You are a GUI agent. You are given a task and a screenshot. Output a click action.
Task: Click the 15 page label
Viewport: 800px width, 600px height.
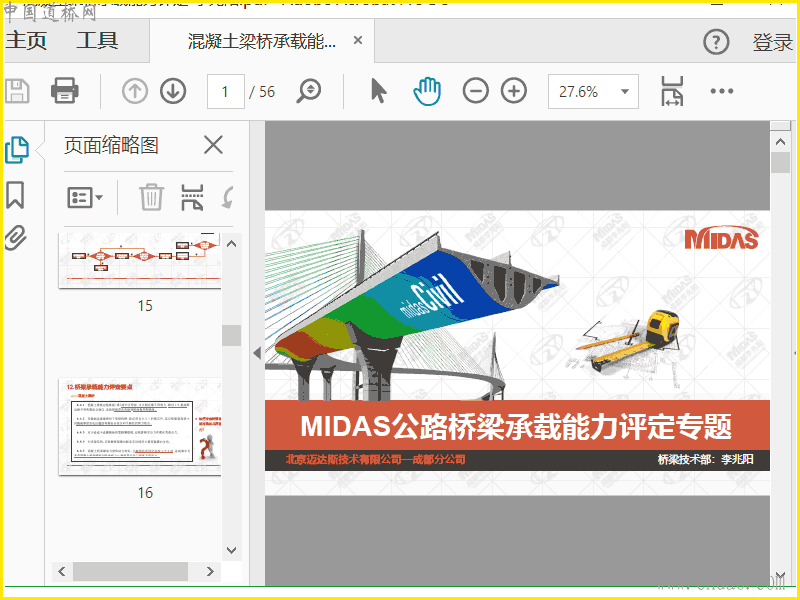[145, 306]
